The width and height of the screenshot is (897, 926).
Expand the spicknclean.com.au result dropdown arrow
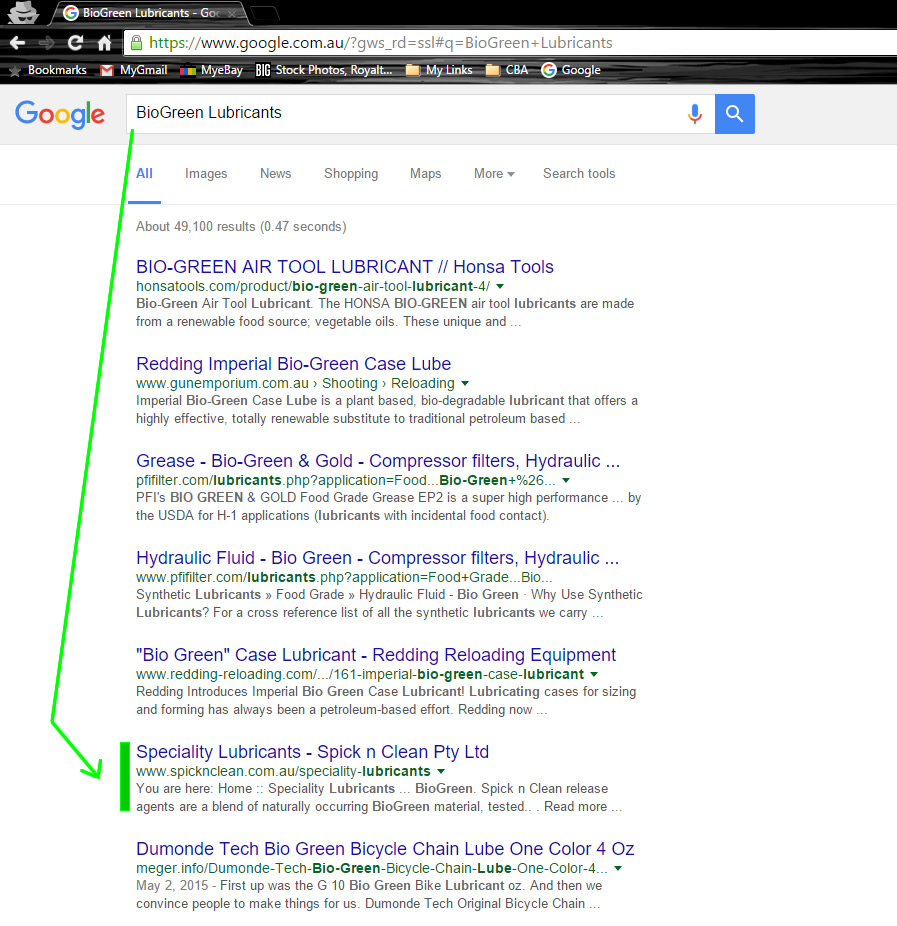pos(441,771)
